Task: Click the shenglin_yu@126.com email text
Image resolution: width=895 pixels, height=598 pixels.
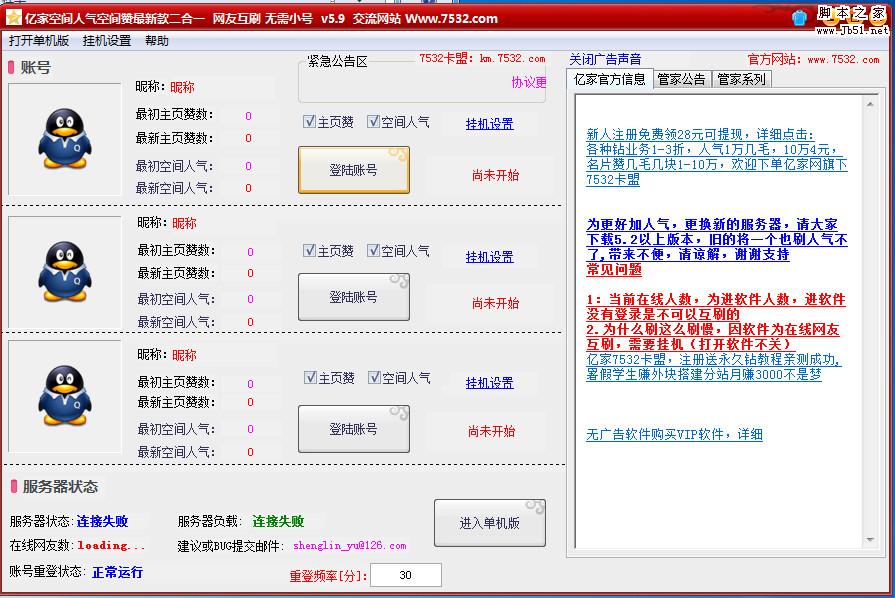Action: click(x=350, y=546)
